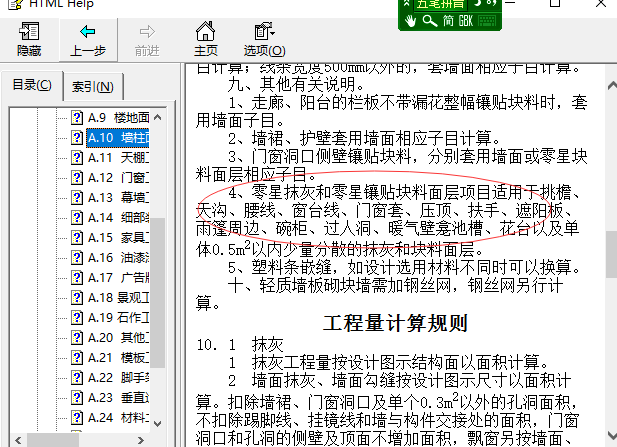Click contents tree scroll-left arrow
Screen dimensions: 617x447
18,440
